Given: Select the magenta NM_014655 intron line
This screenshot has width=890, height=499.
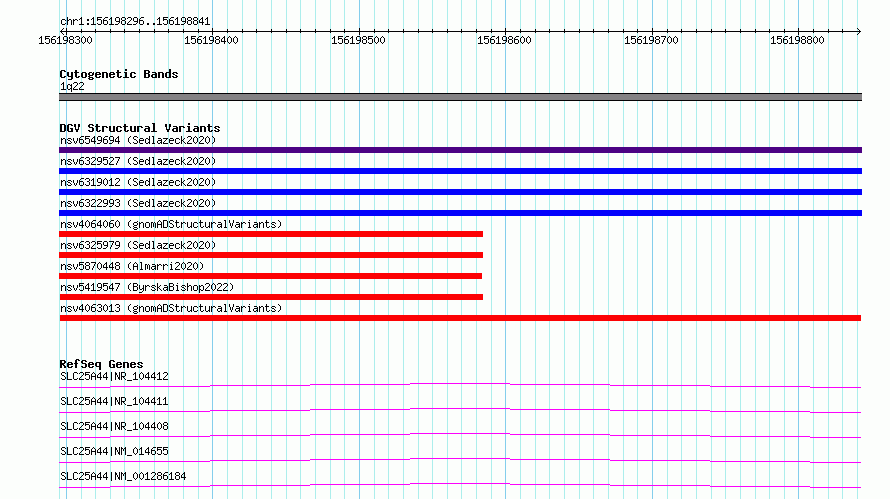Looking at the screenshot, I should click(x=460, y=460).
